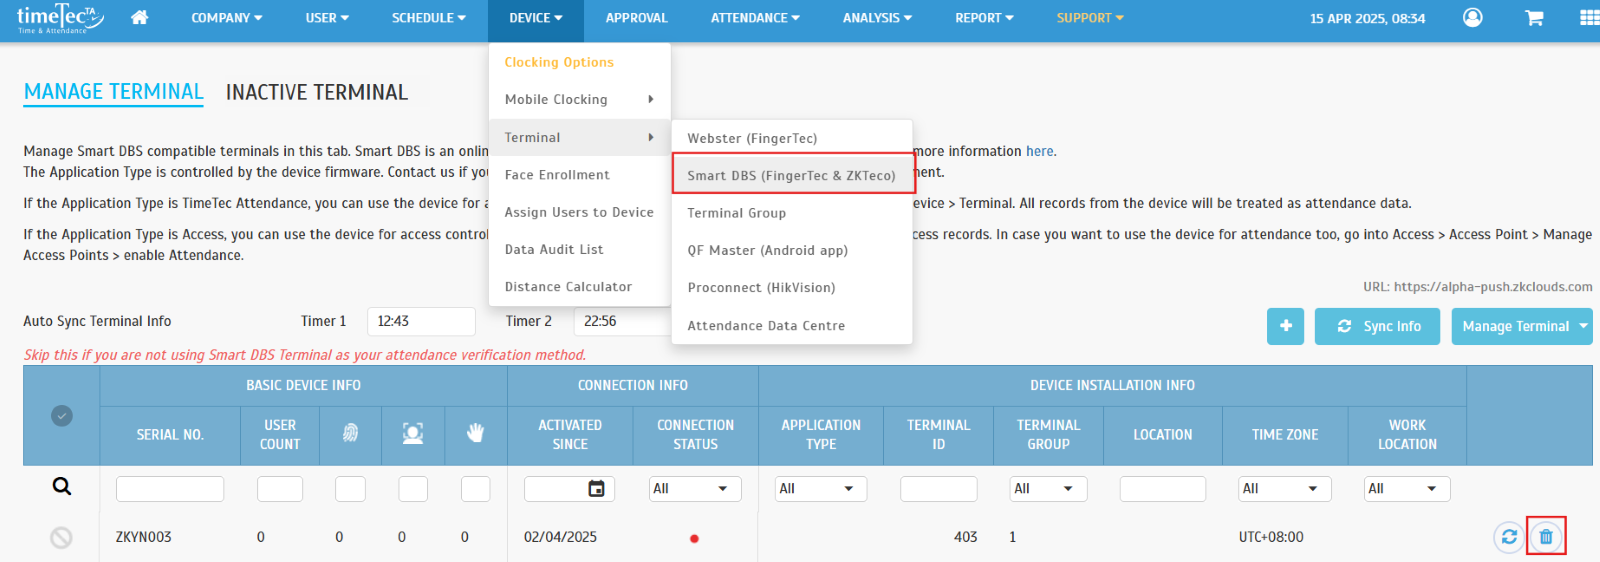Go to the APPROVAL menu item
1600x562 pixels.
coord(636,18)
